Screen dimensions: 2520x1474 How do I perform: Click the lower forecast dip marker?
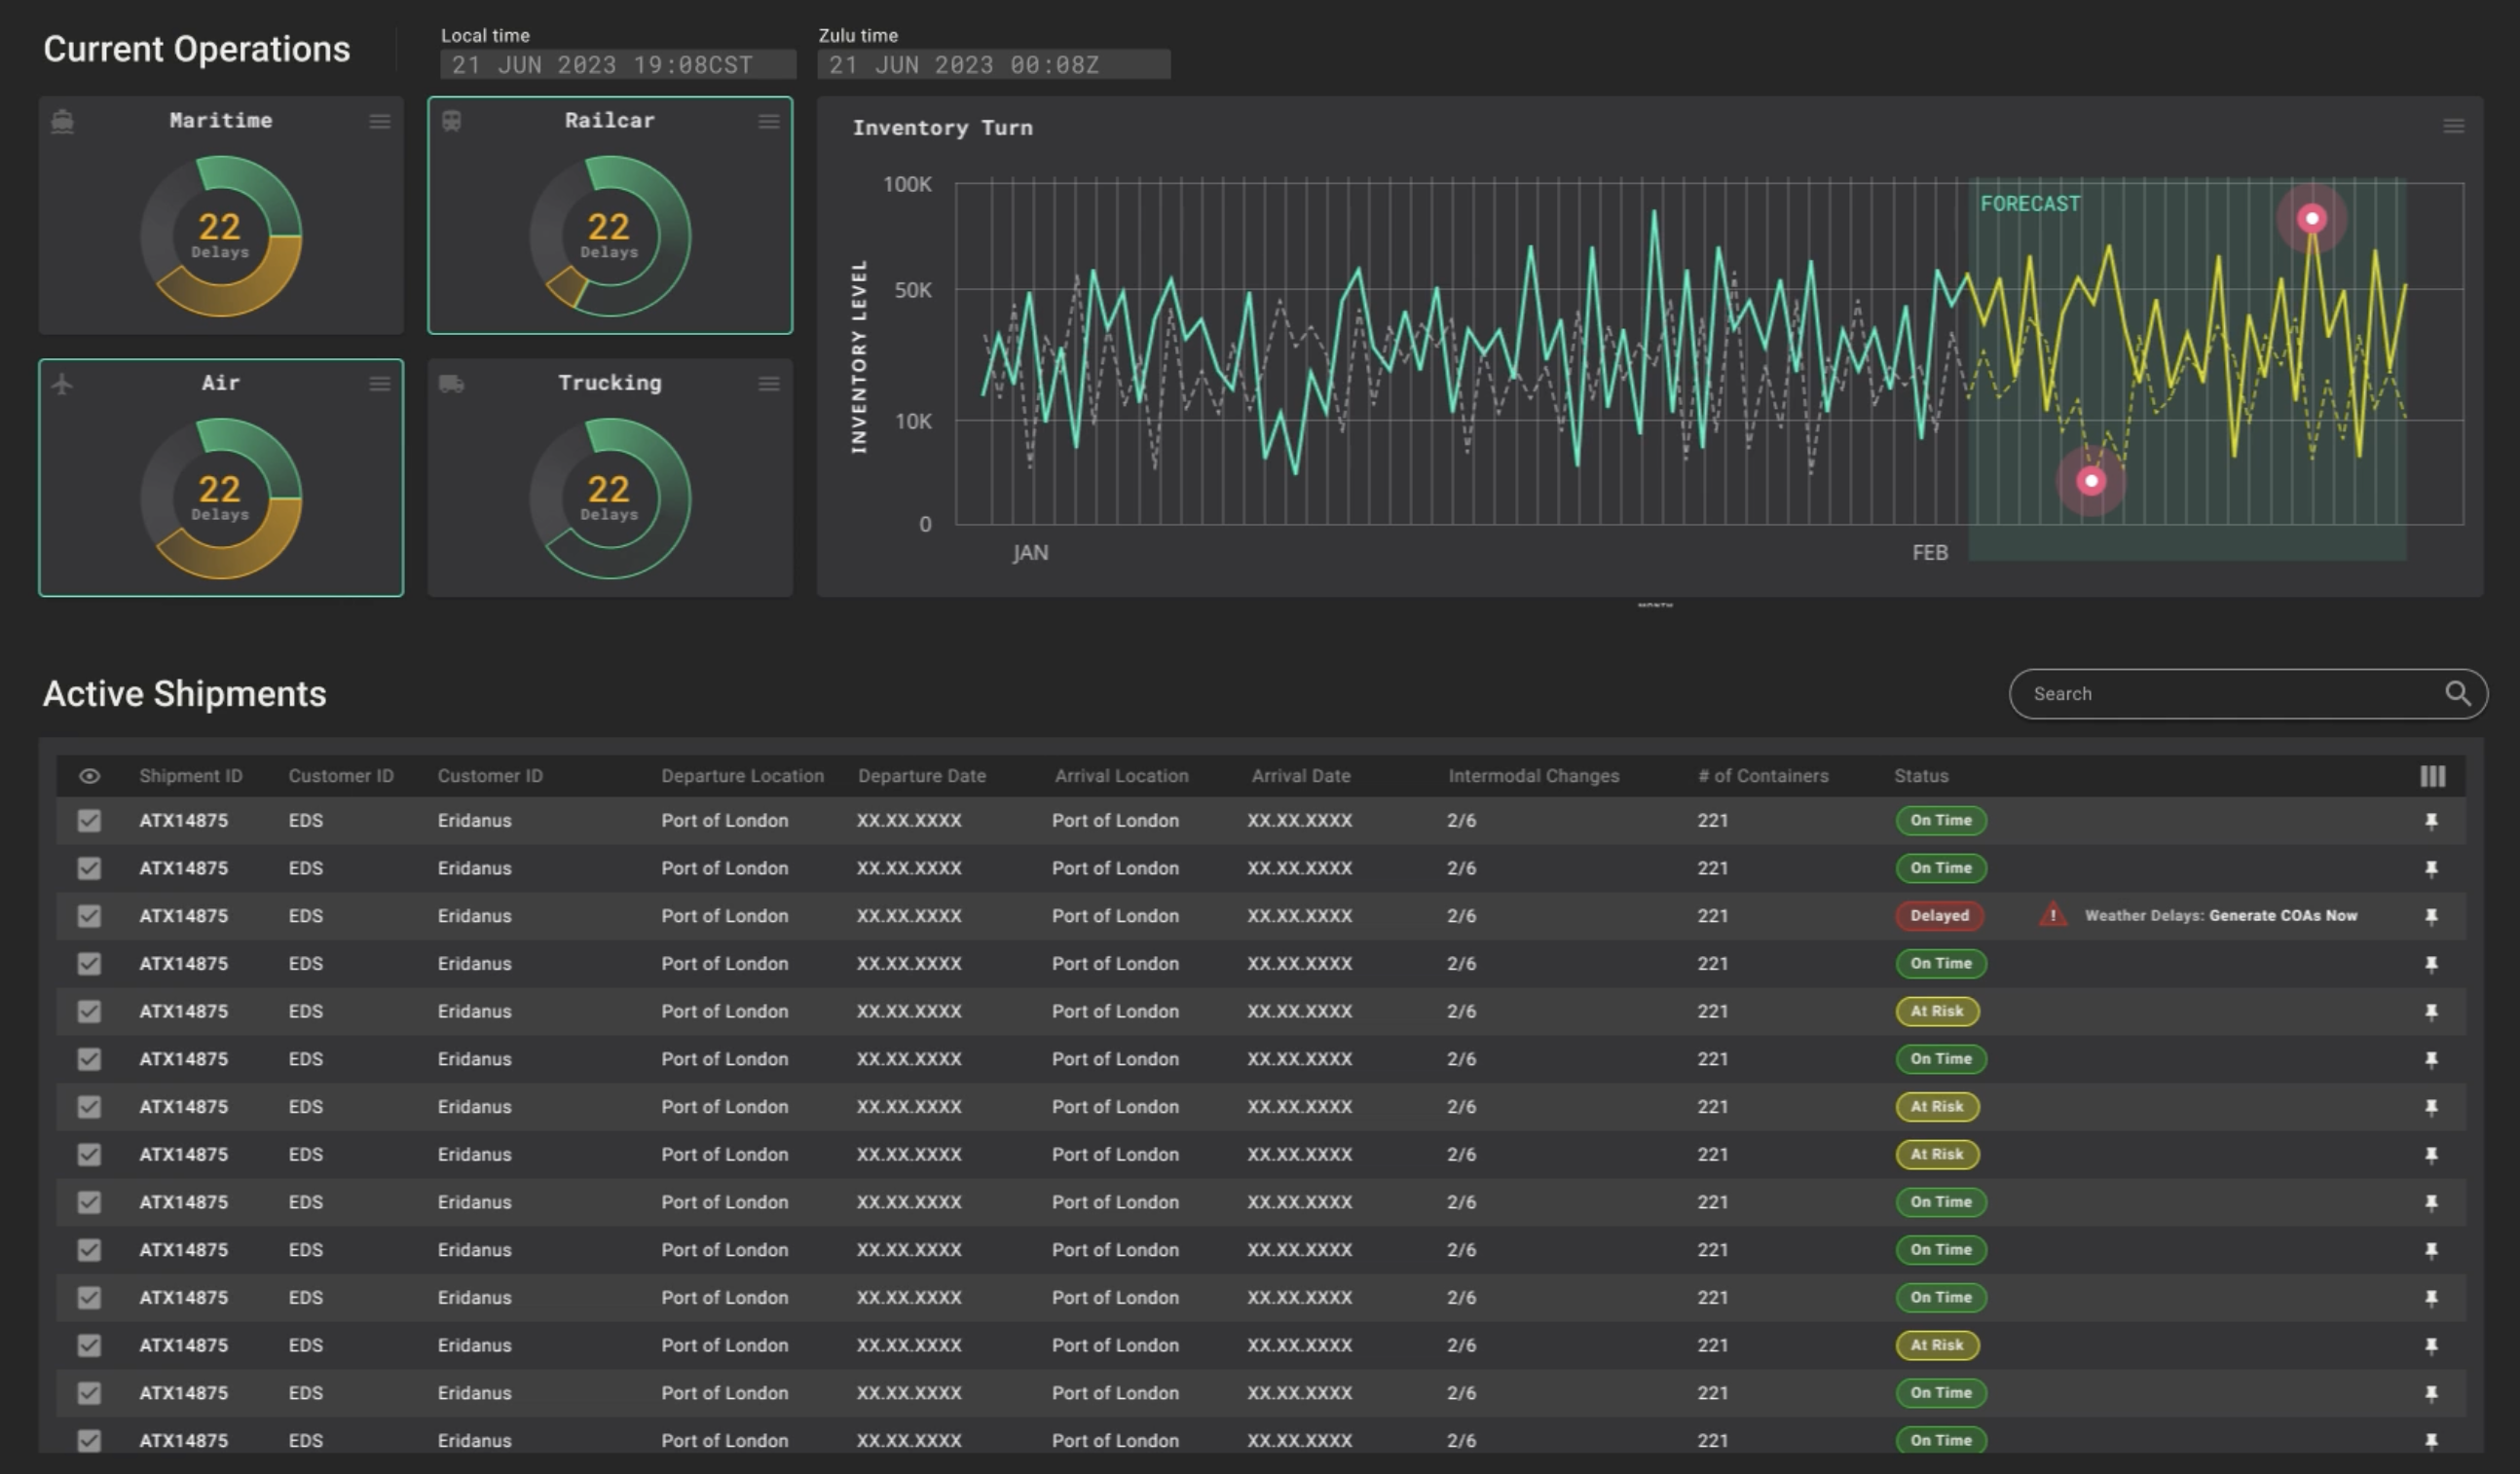point(2091,481)
